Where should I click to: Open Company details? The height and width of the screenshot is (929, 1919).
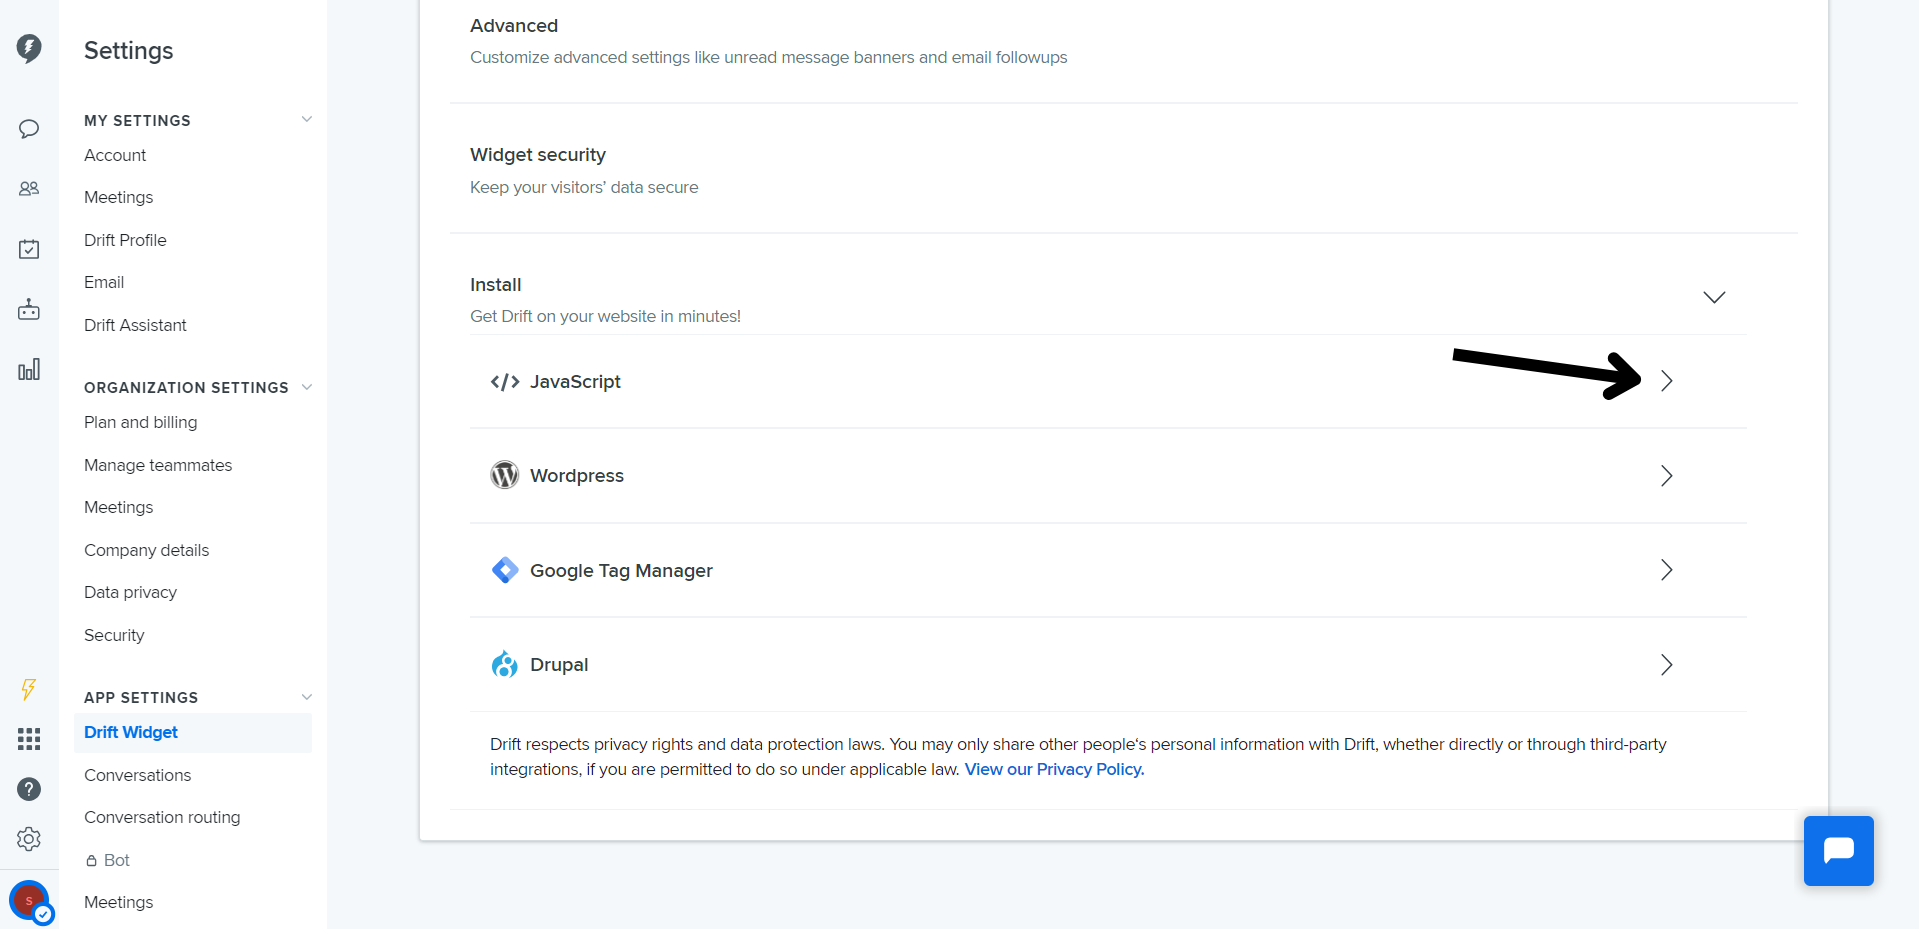click(146, 550)
